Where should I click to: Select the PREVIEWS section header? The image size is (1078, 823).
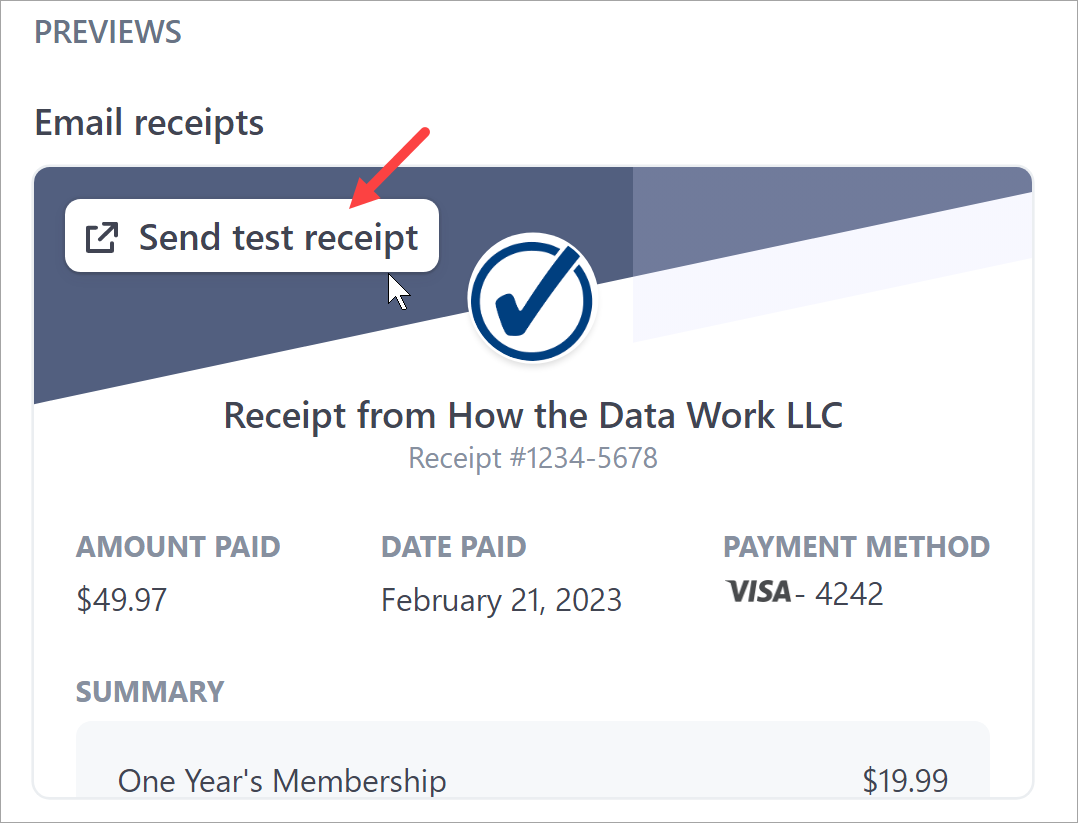point(108,32)
